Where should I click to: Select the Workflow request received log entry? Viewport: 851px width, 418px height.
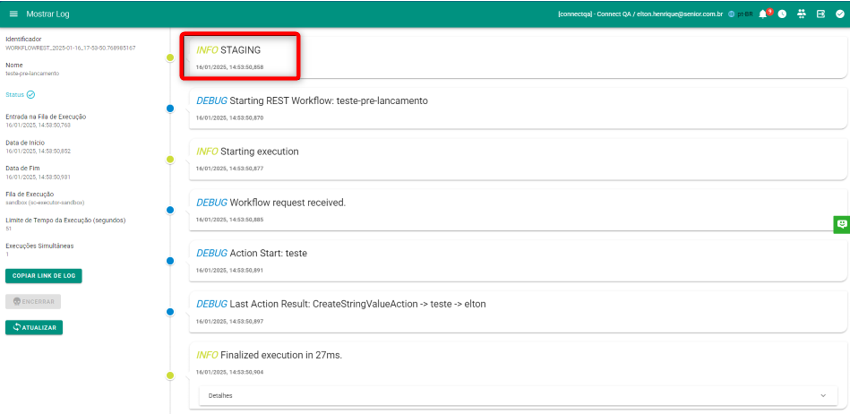point(518,210)
